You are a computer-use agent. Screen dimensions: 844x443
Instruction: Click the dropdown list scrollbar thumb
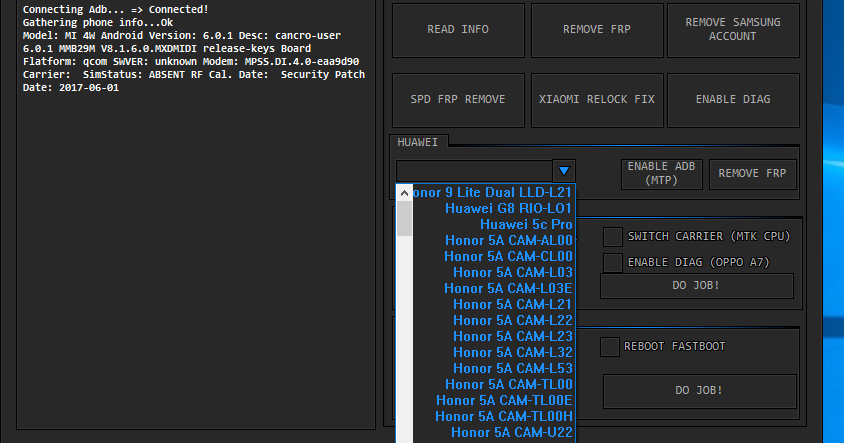pyautogui.click(x=404, y=219)
